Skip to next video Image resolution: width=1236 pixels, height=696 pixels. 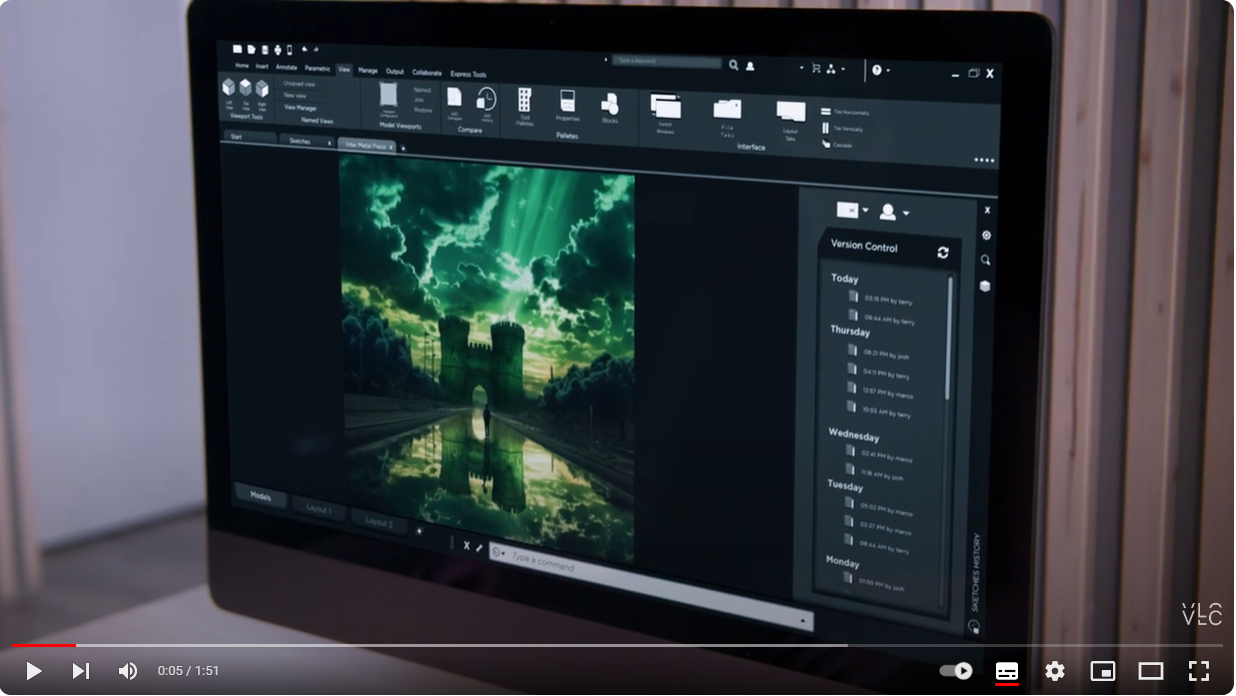click(x=81, y=671)
